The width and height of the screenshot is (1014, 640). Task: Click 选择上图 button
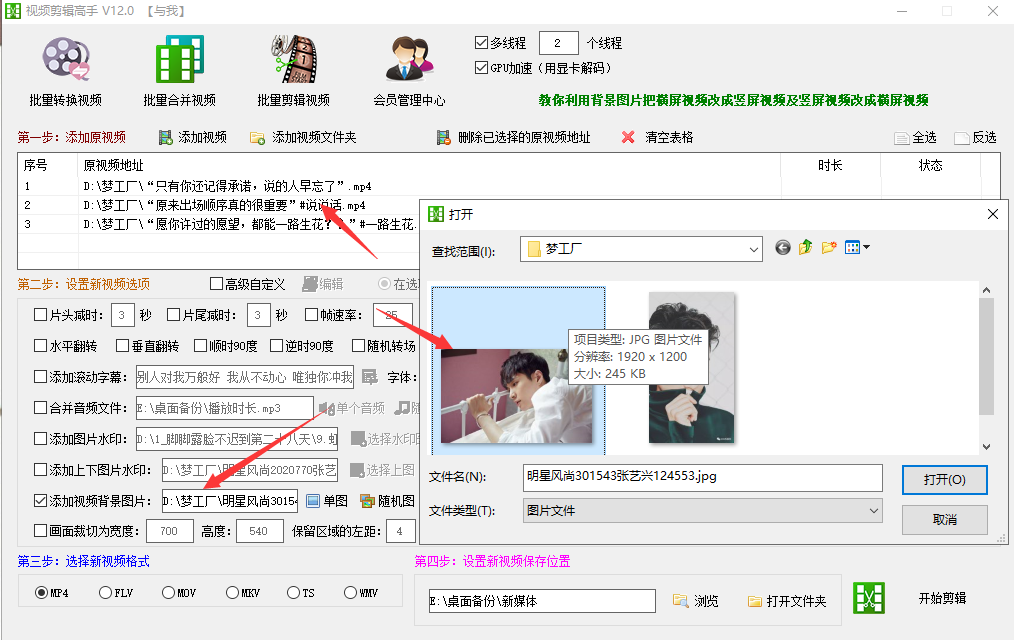coord(382,470)
